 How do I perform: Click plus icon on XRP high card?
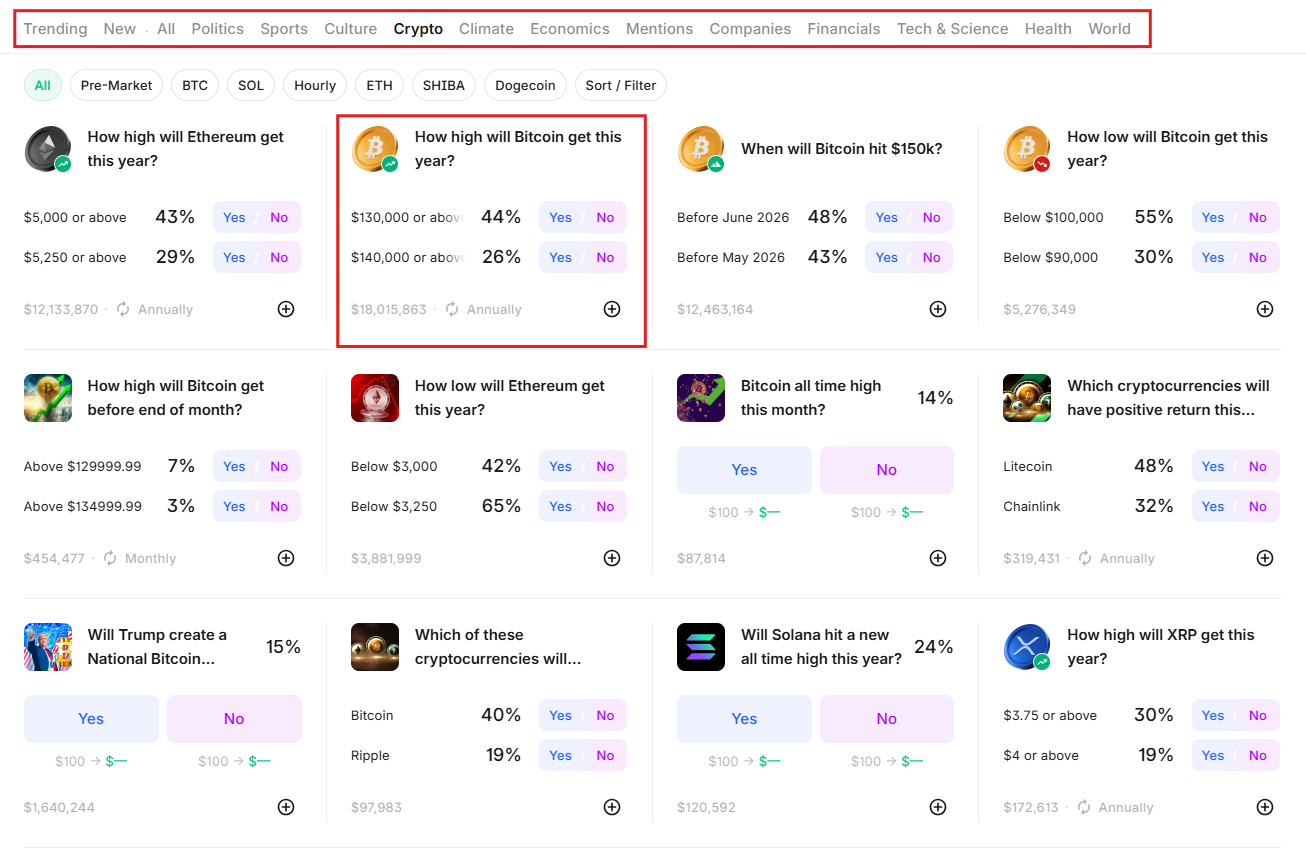point(1265,807)
